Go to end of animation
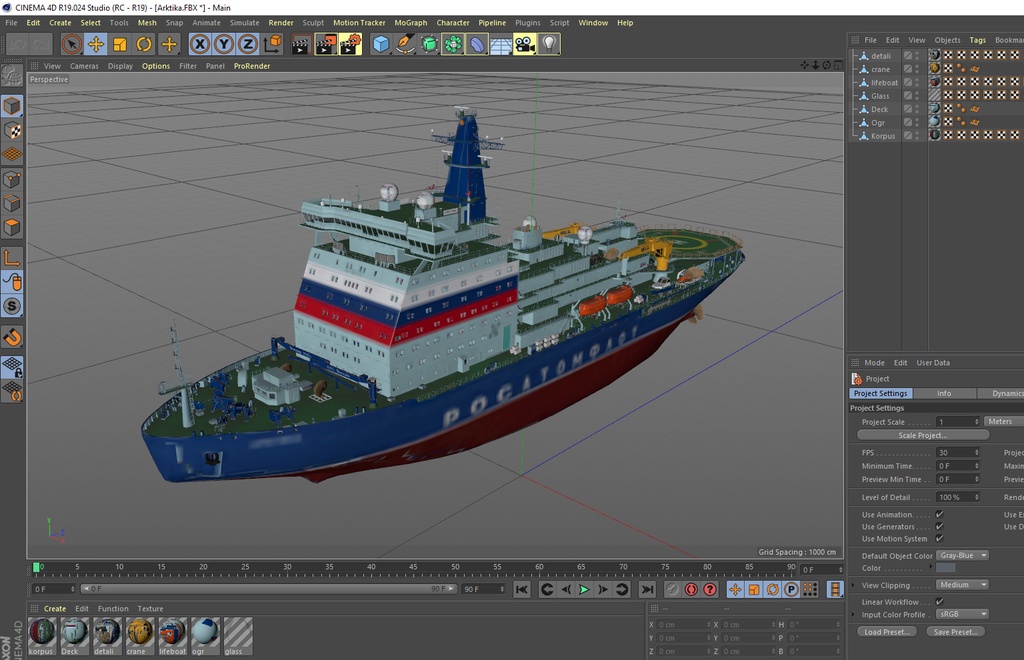 pyautogui.click(x=647, y=589)
